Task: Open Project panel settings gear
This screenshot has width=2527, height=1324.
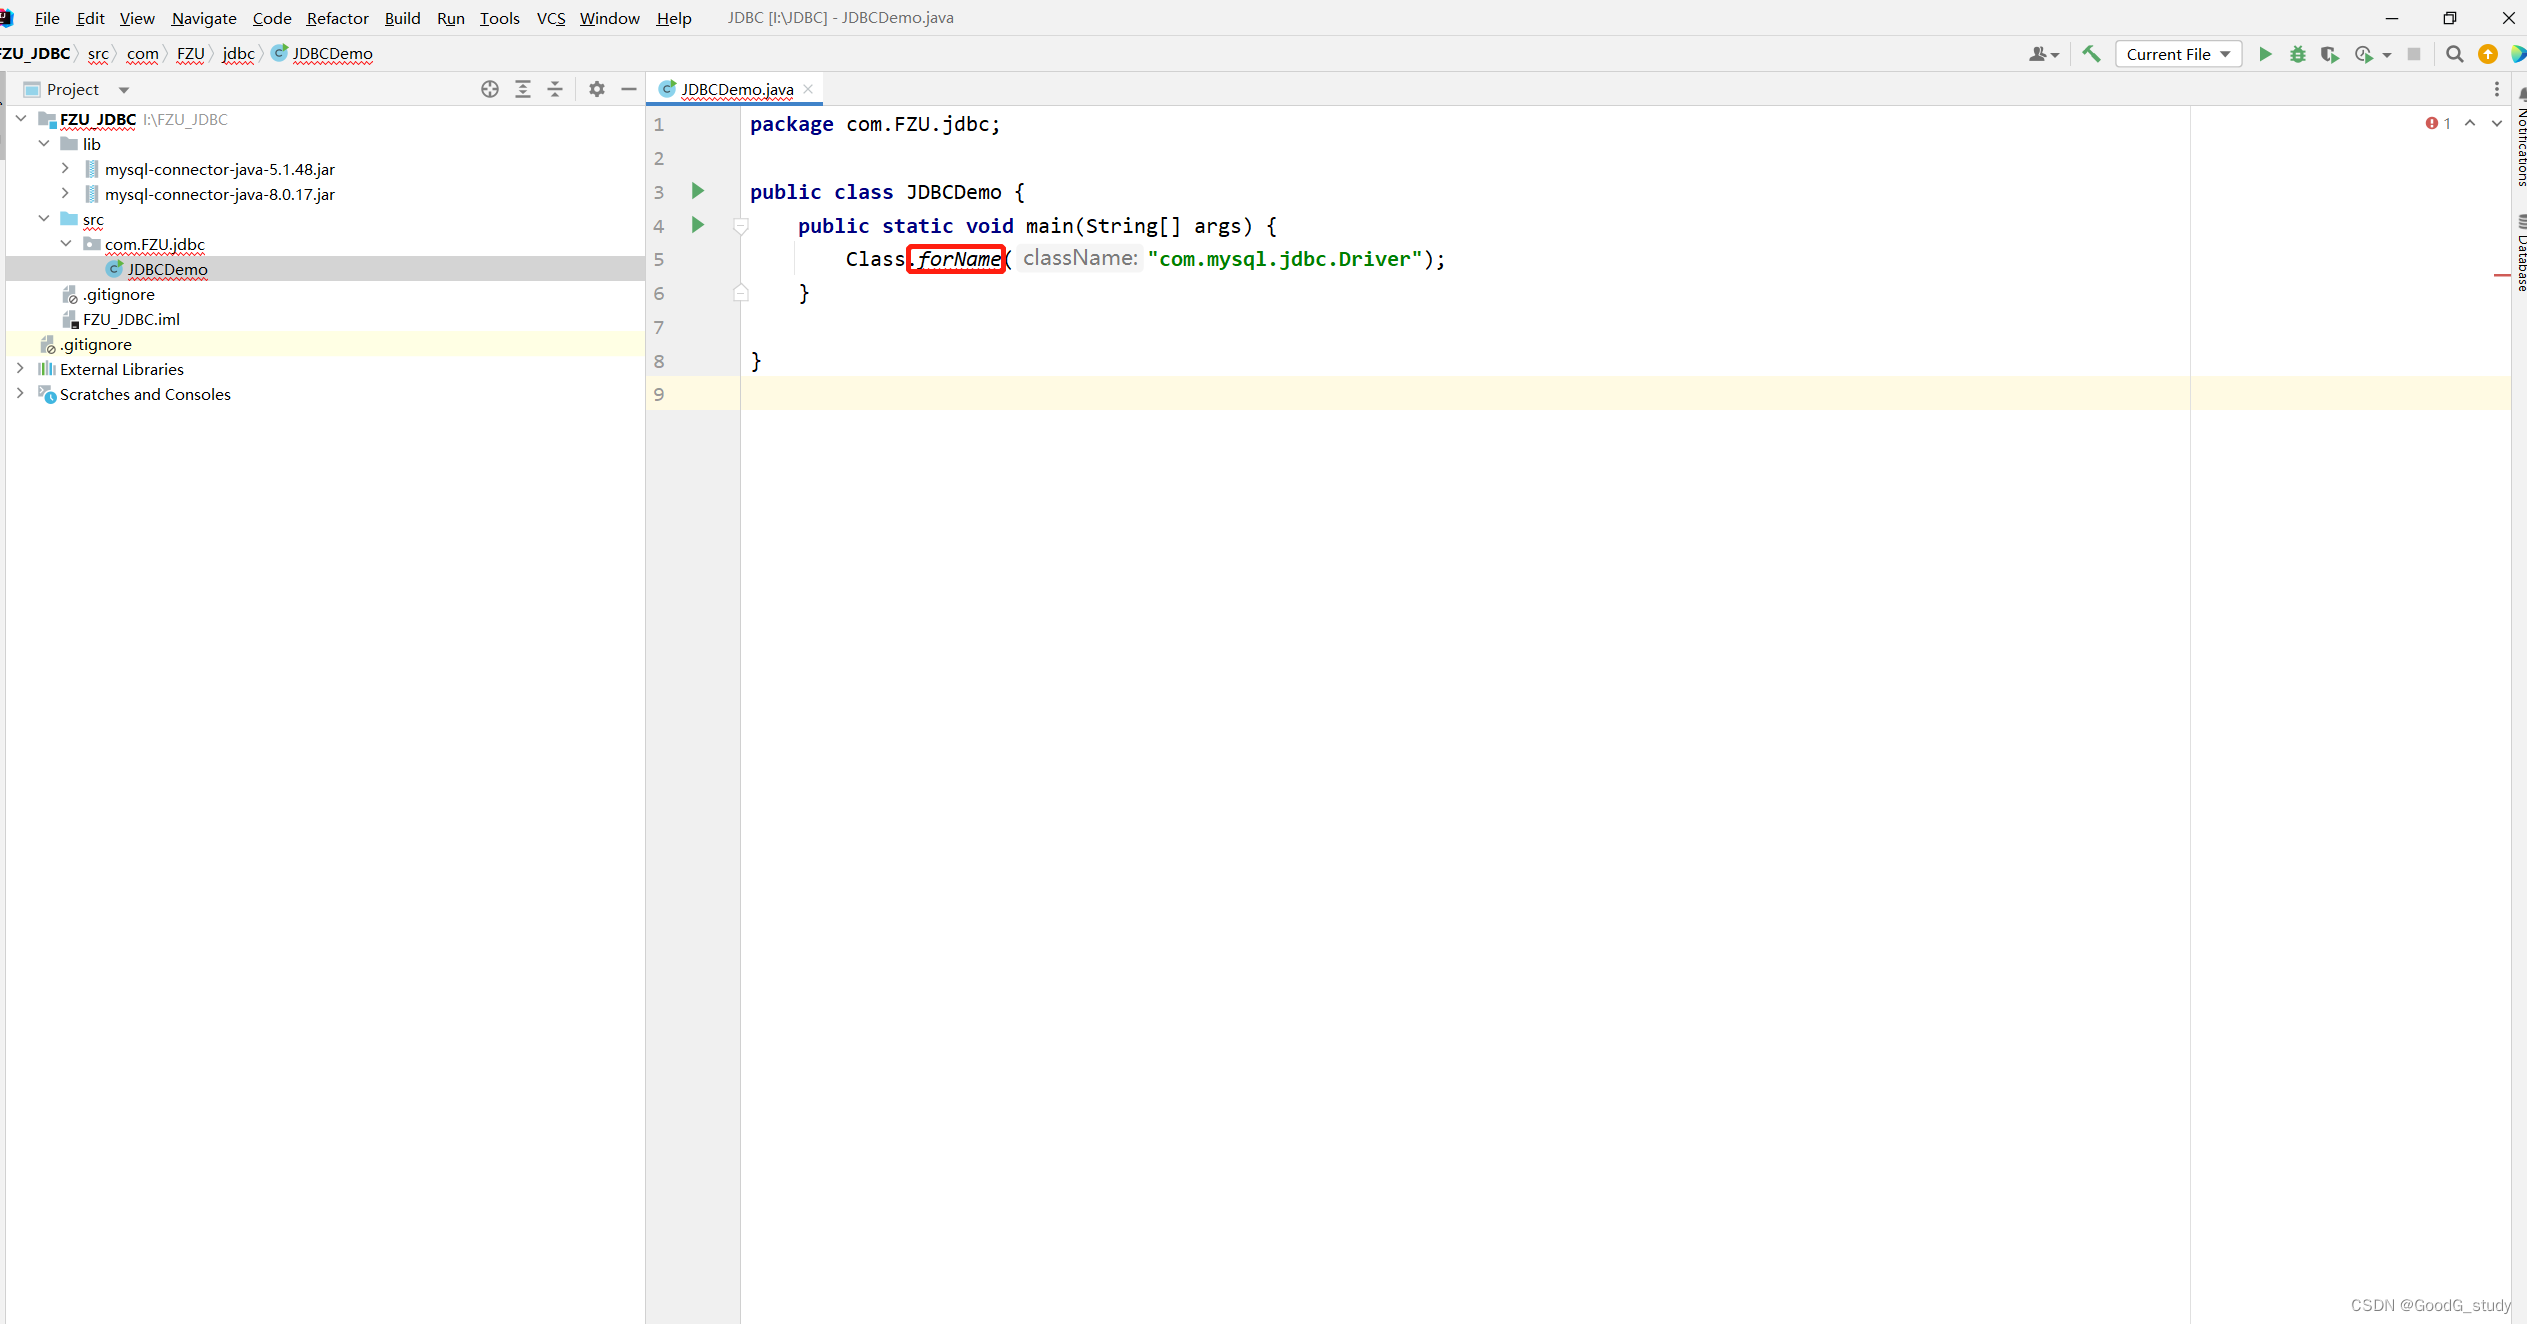Action: pyautogui.click(x=597, y=89)
